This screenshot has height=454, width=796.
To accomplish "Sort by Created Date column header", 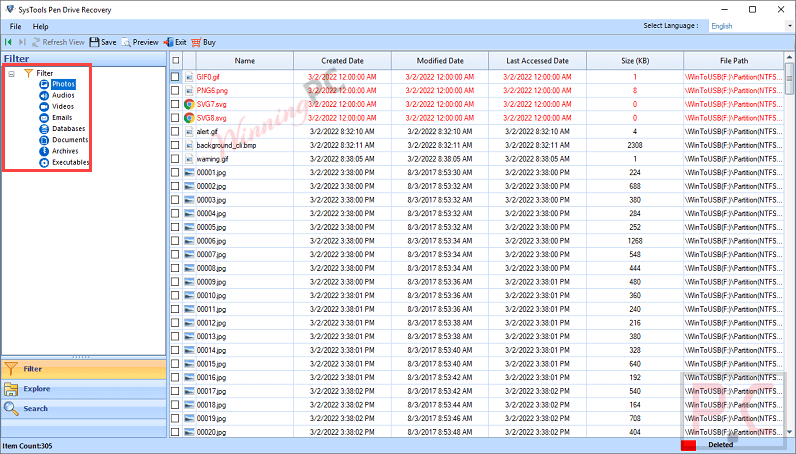I will coord(342,60).
